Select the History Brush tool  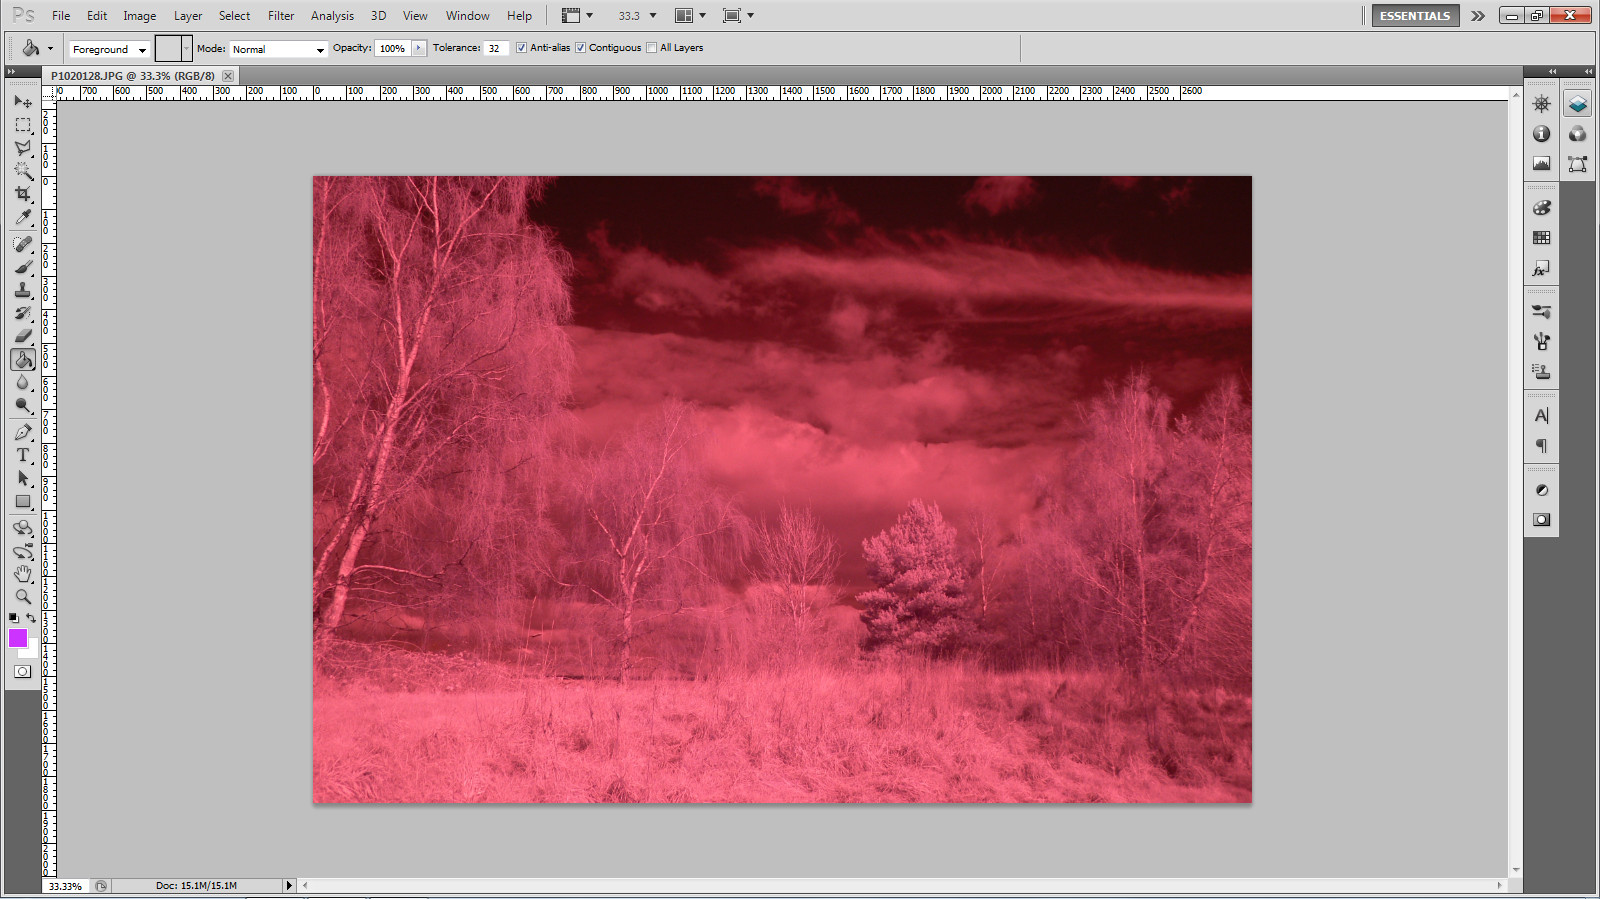[x=23, y=313]
